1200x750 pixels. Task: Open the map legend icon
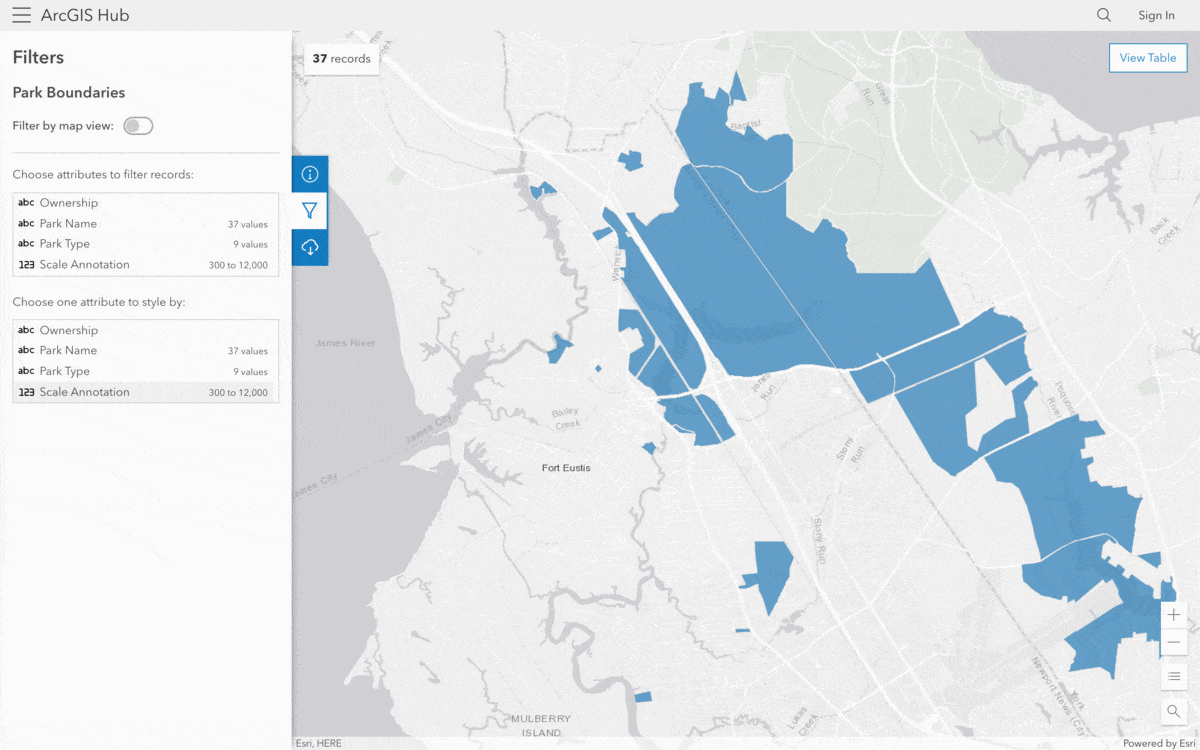(1173, 676)
